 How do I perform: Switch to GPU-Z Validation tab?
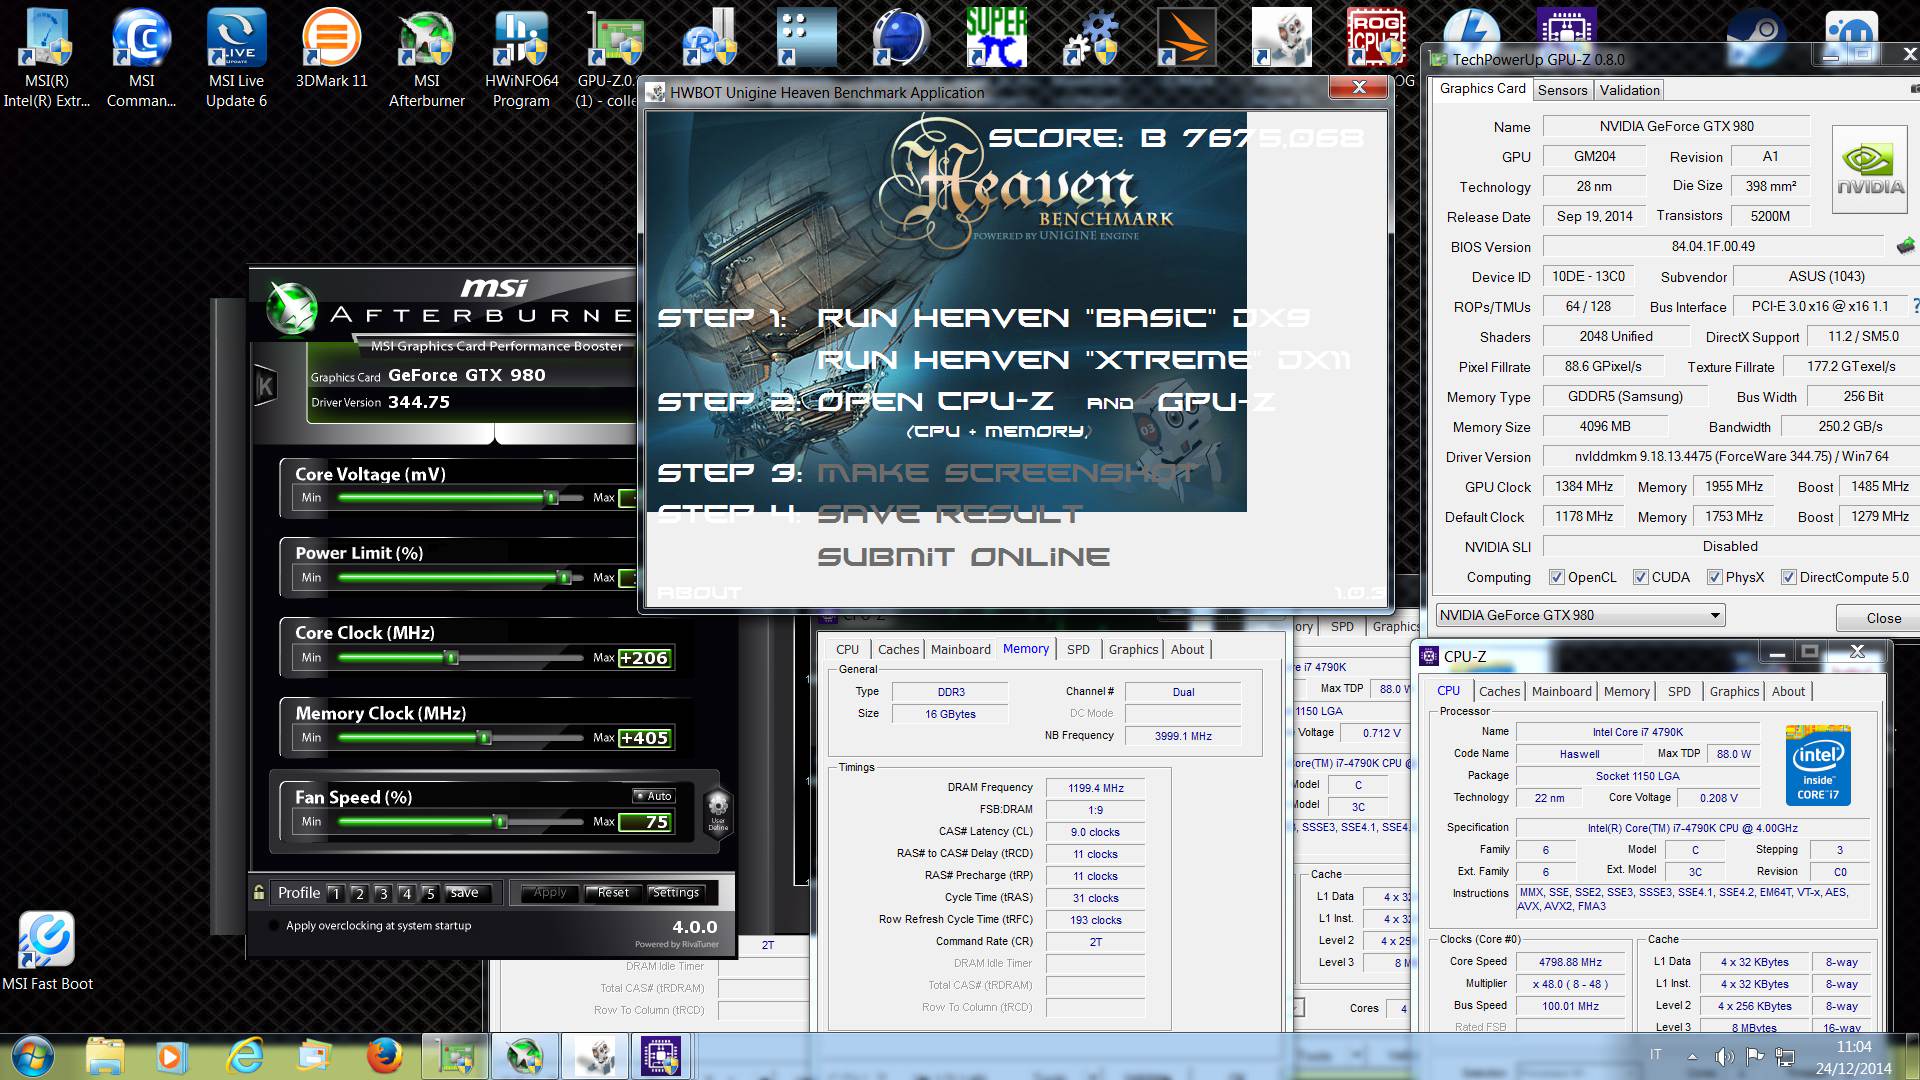tap(1629, 90)
